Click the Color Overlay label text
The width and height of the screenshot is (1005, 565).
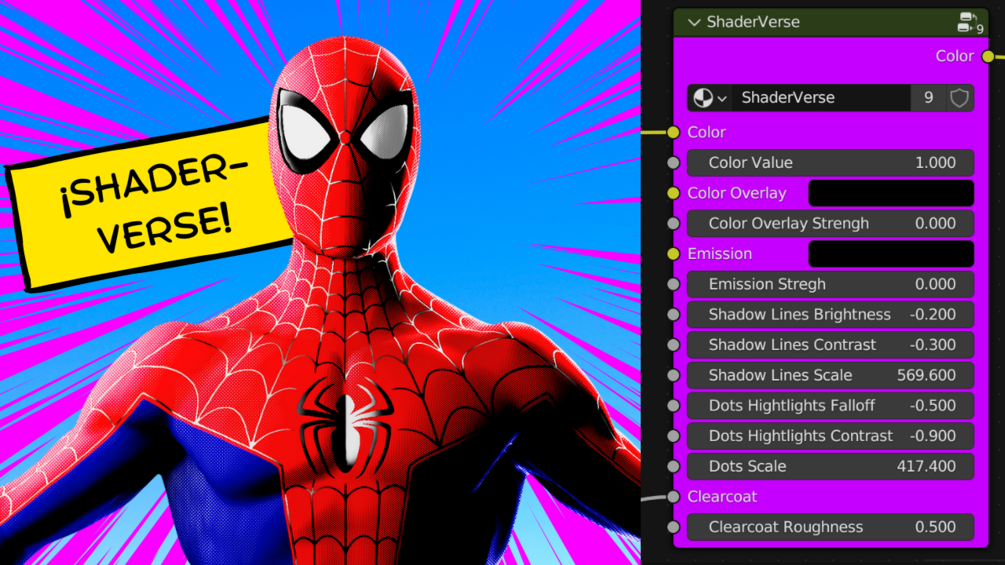(736, 193)
